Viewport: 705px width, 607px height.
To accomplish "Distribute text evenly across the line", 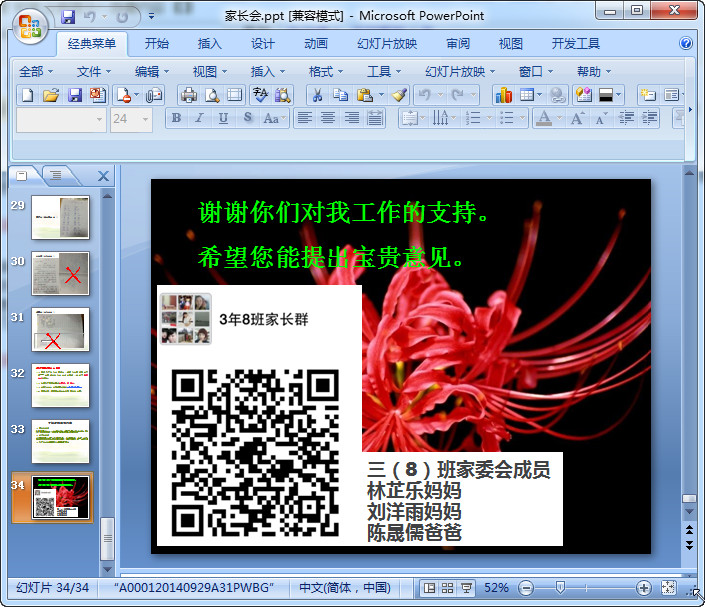I will click(375, 118).
